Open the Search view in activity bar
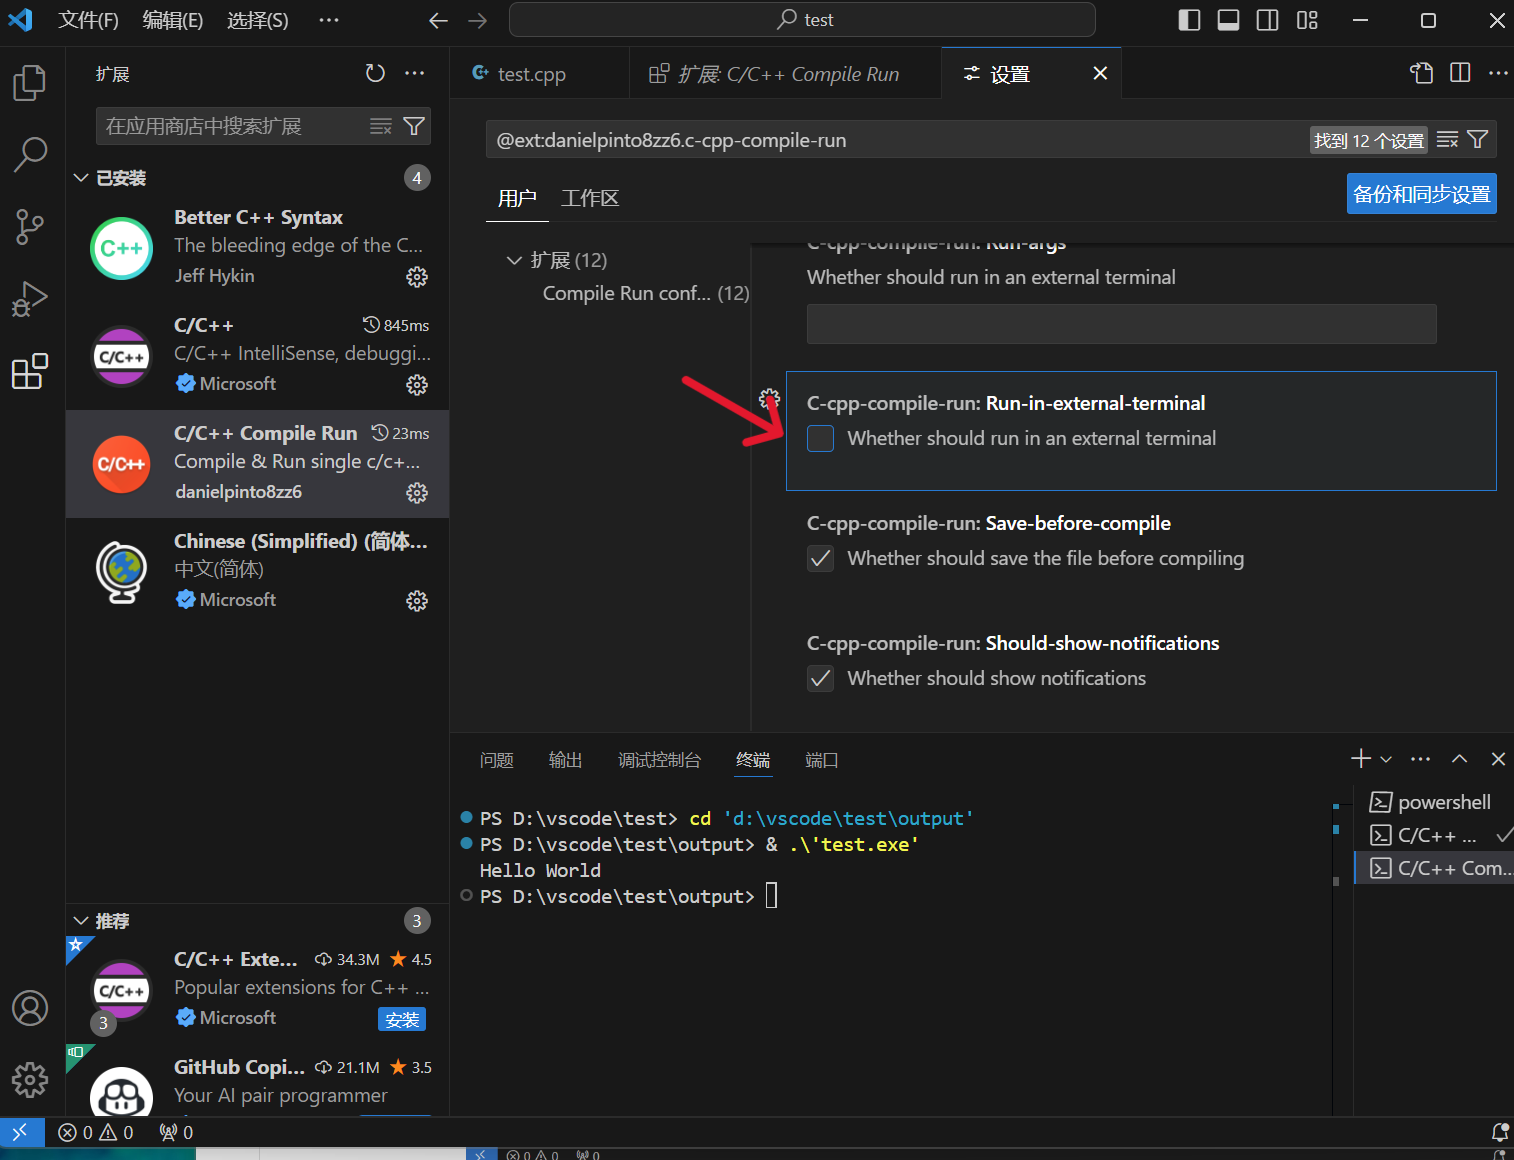1514x1160 pixels. pyautogui.click(x=30, y=155)
